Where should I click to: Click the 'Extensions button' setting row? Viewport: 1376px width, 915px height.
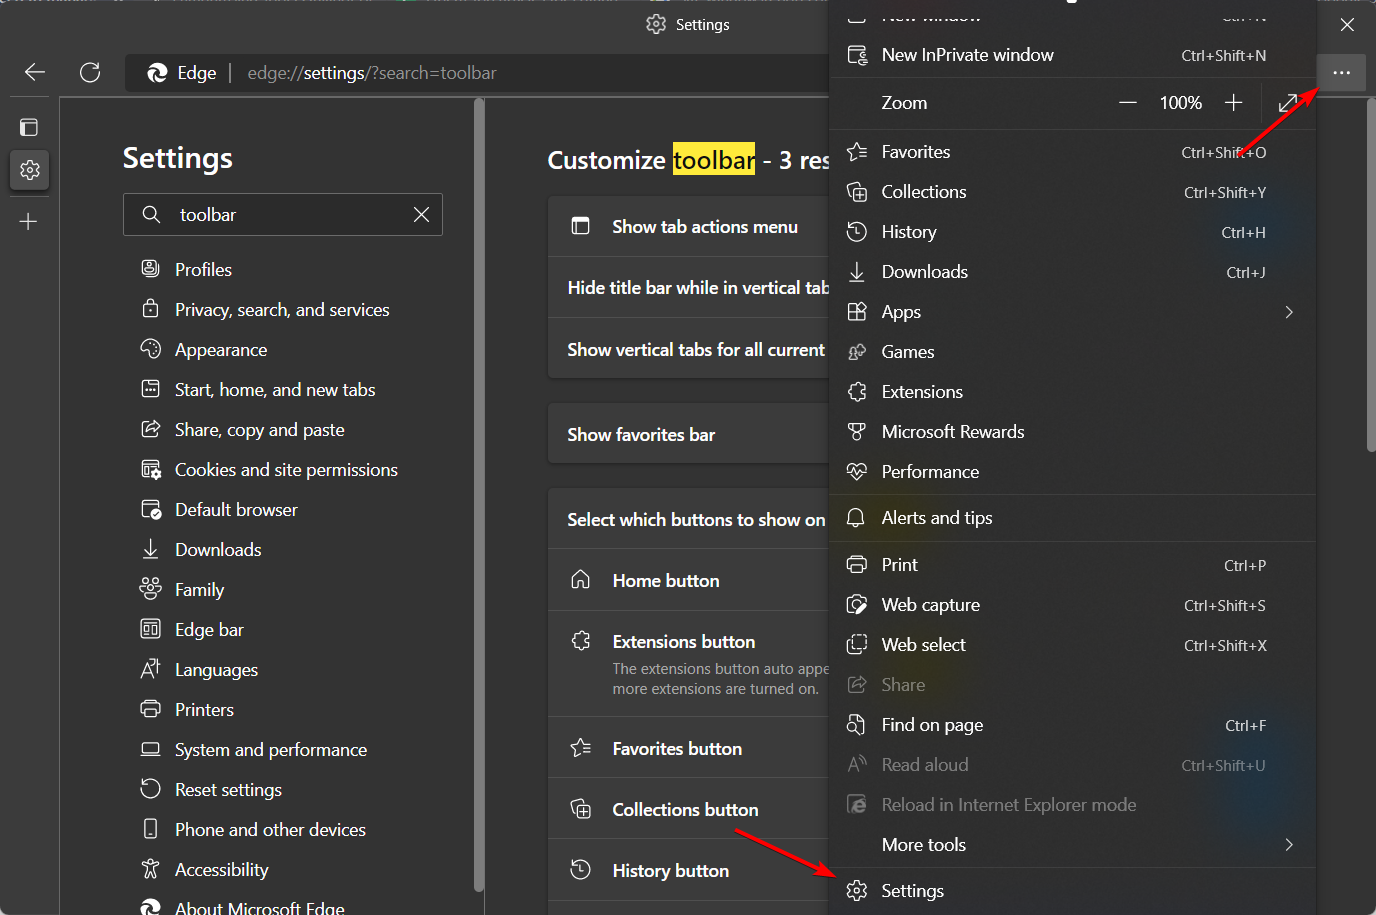point(689,664)
